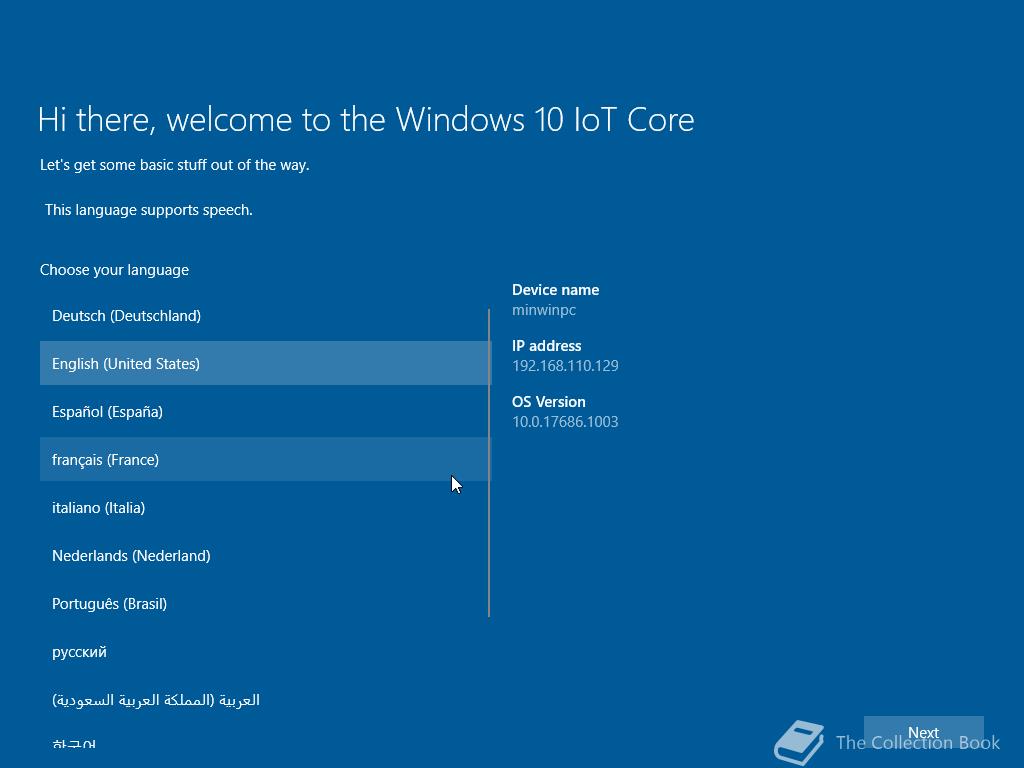The height and width of the screenshot is (768, 1024).
Task: Select English (United States) language
Action: point(264,363)
